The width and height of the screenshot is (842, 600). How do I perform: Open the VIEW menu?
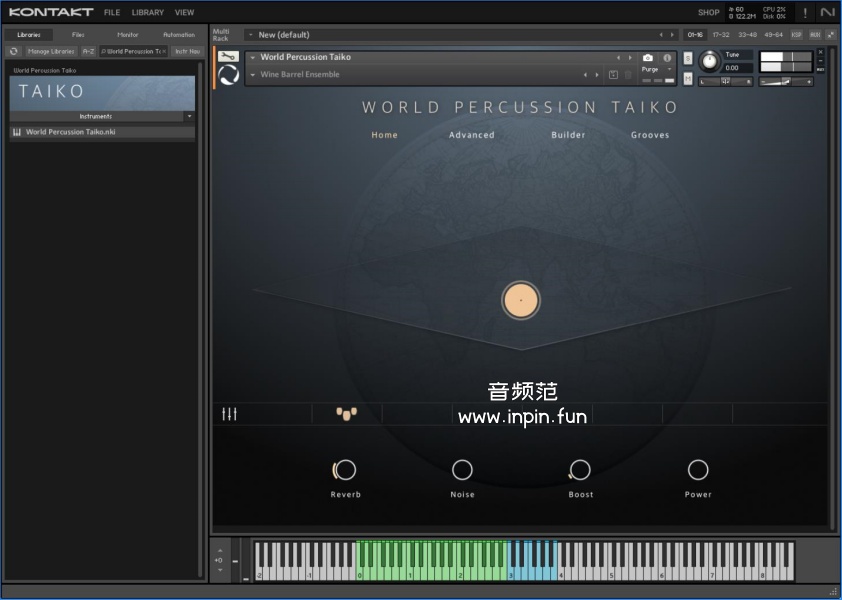click(x=184, y=12)
